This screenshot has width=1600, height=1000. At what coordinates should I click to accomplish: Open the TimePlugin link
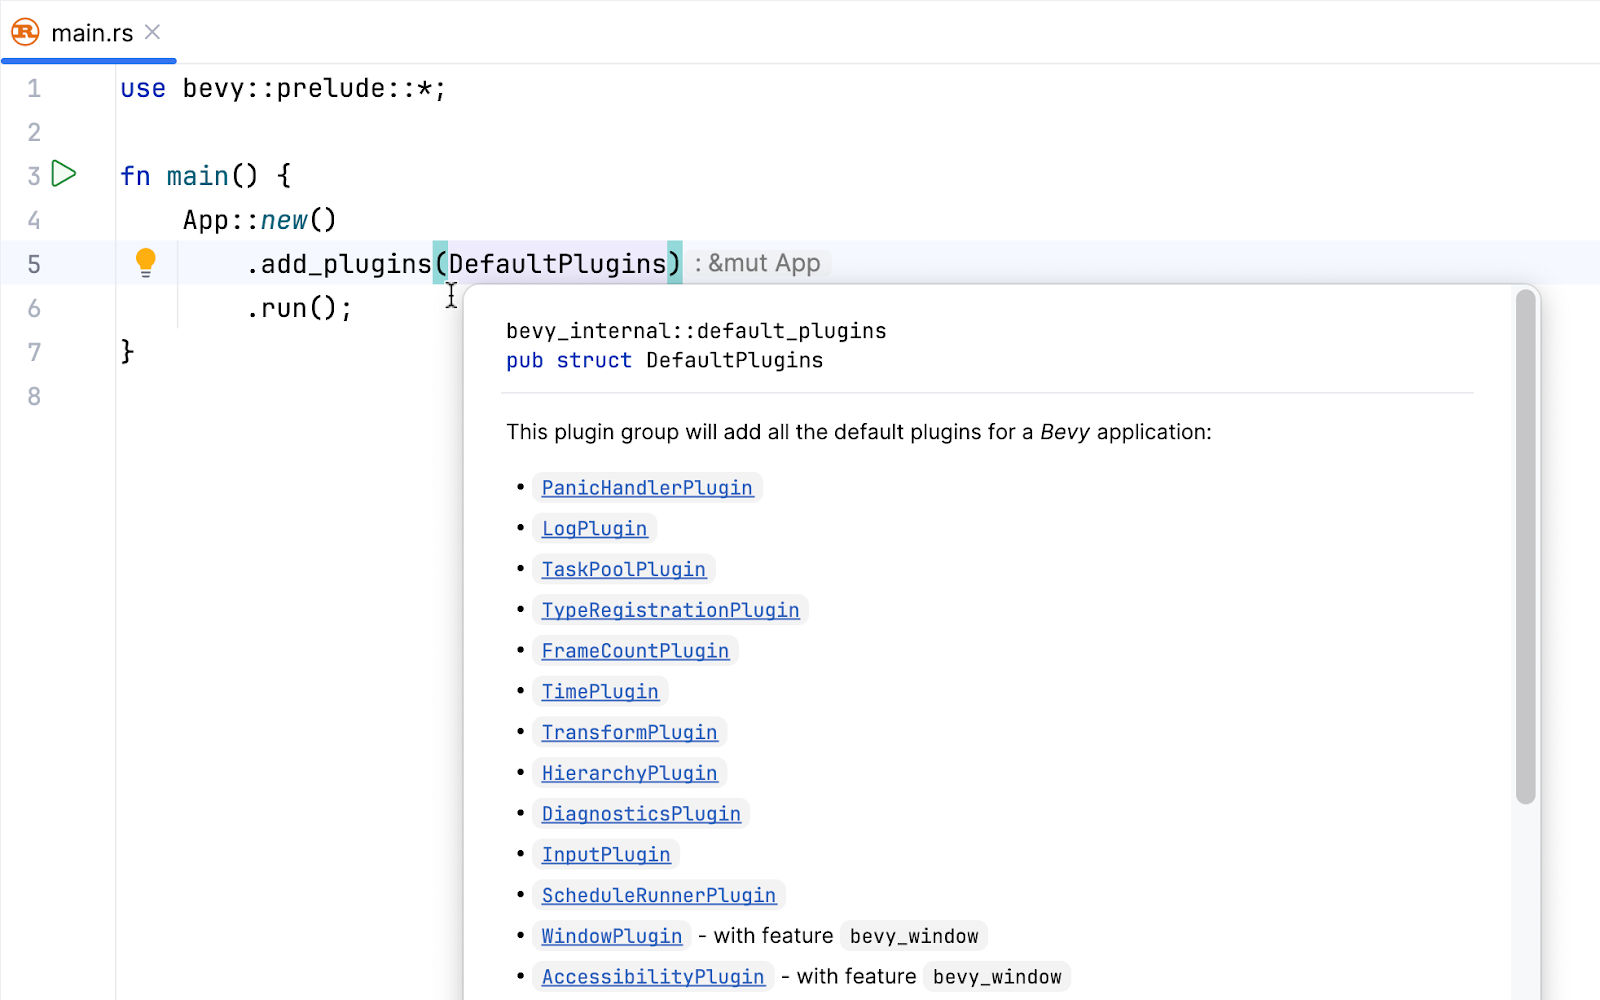(x=600, y=692)
